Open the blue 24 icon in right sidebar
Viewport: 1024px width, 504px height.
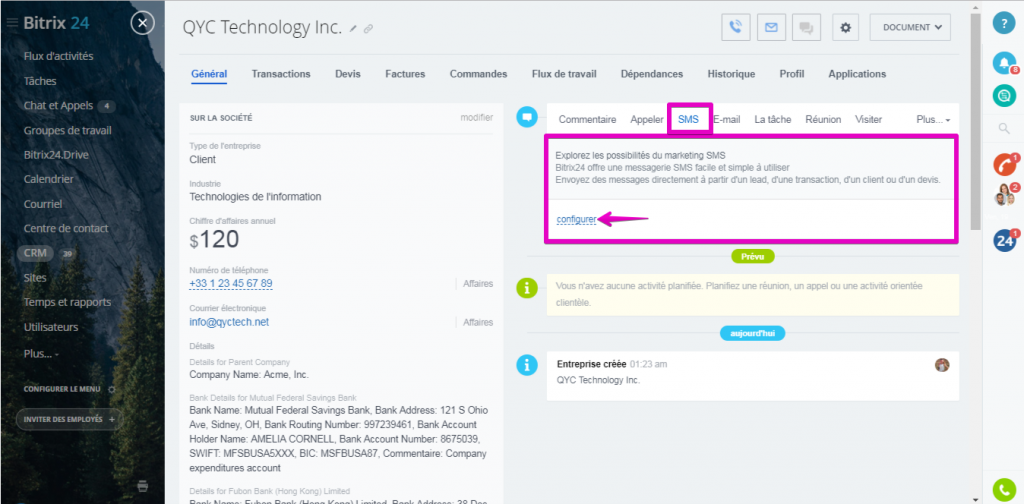pos(1004,241)
